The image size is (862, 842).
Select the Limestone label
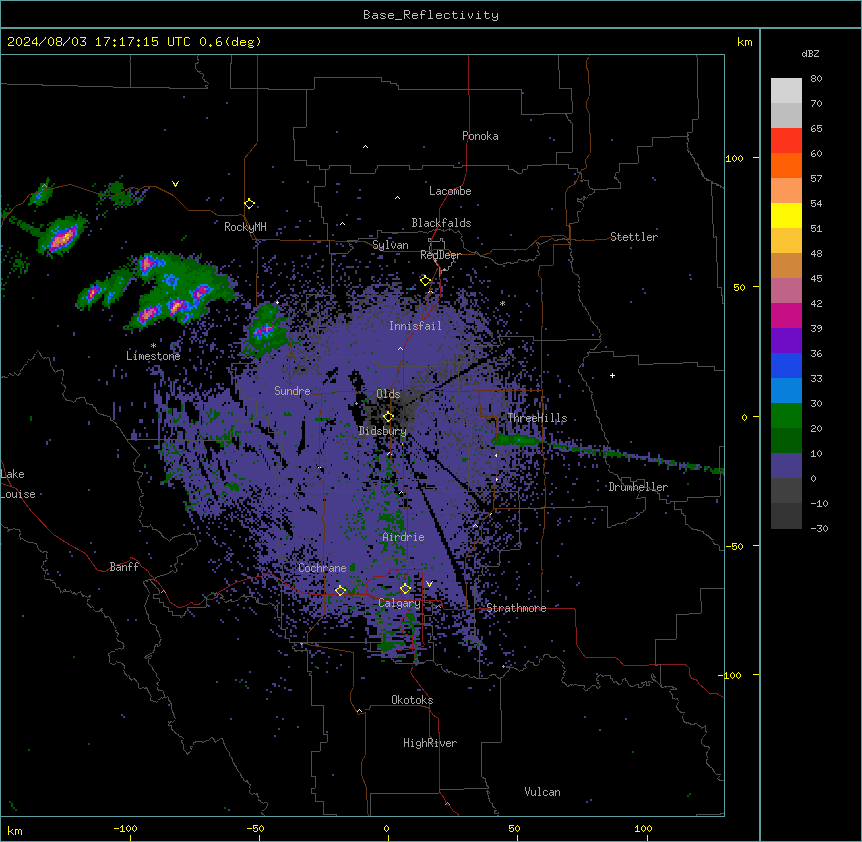pos(153,356)
